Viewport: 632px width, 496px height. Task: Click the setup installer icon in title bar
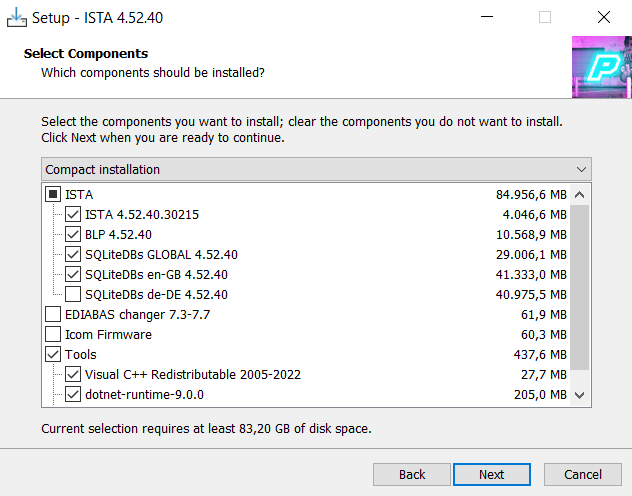[x=17, y=17]
